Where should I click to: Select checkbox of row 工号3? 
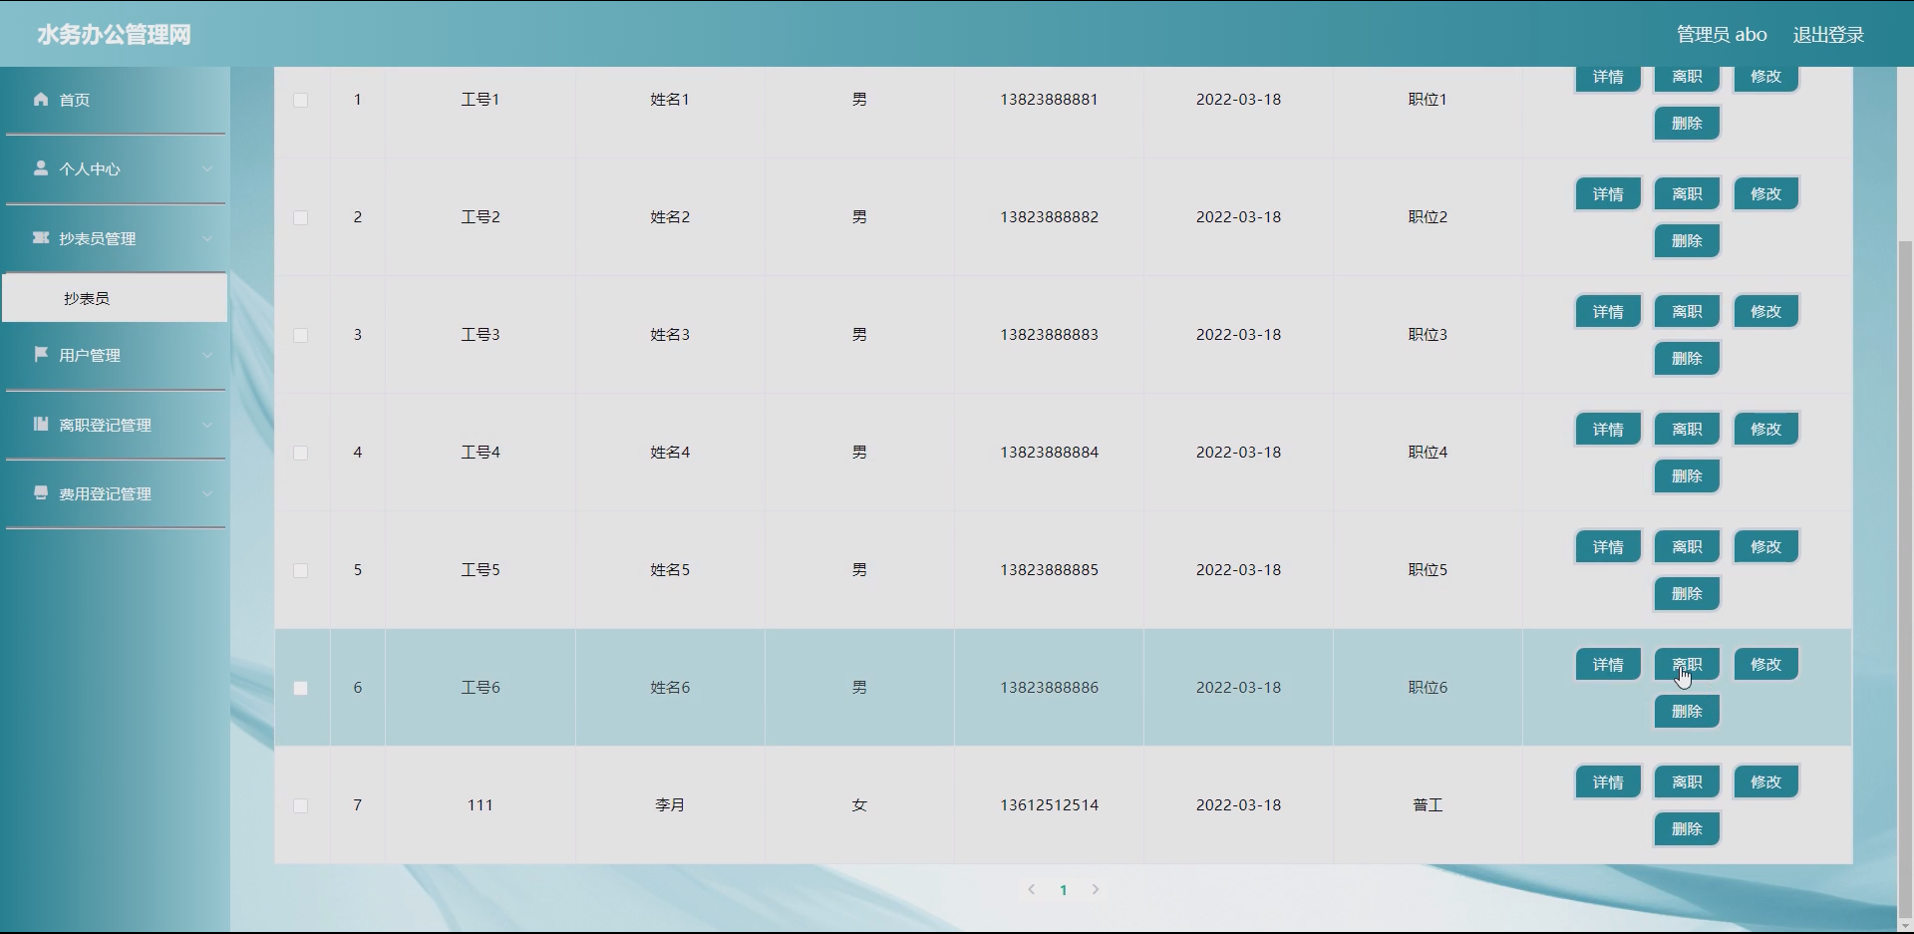pos(301,335)
